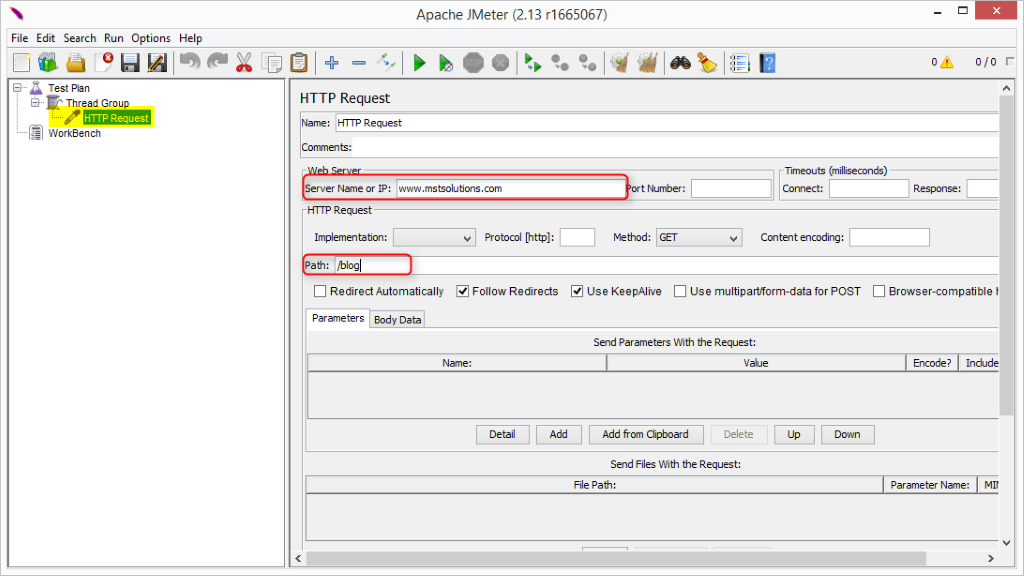The image size is (1024, 576).
Task: Uncheck Follow Redirects checkbox
Action: point(462,291)
